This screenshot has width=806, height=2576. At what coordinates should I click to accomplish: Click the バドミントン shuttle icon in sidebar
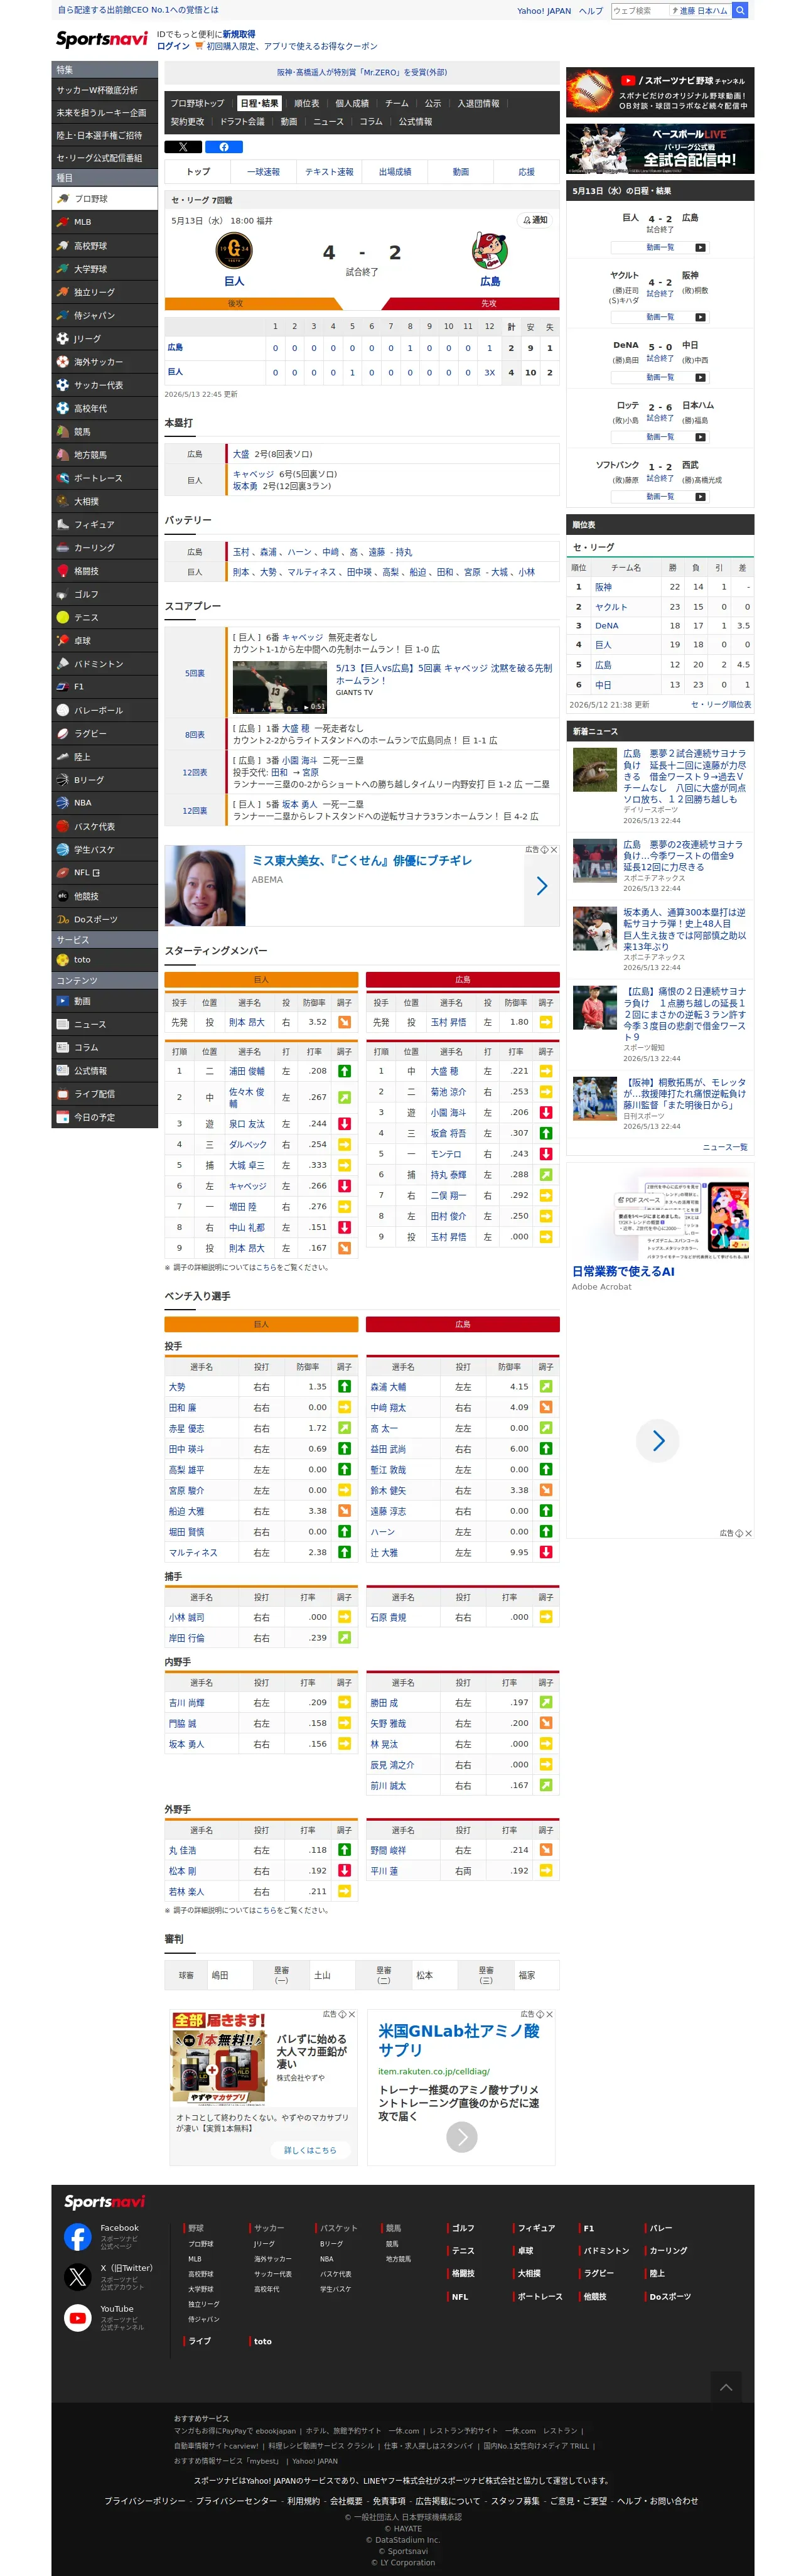pyautogui.click(x=63, y=664)
